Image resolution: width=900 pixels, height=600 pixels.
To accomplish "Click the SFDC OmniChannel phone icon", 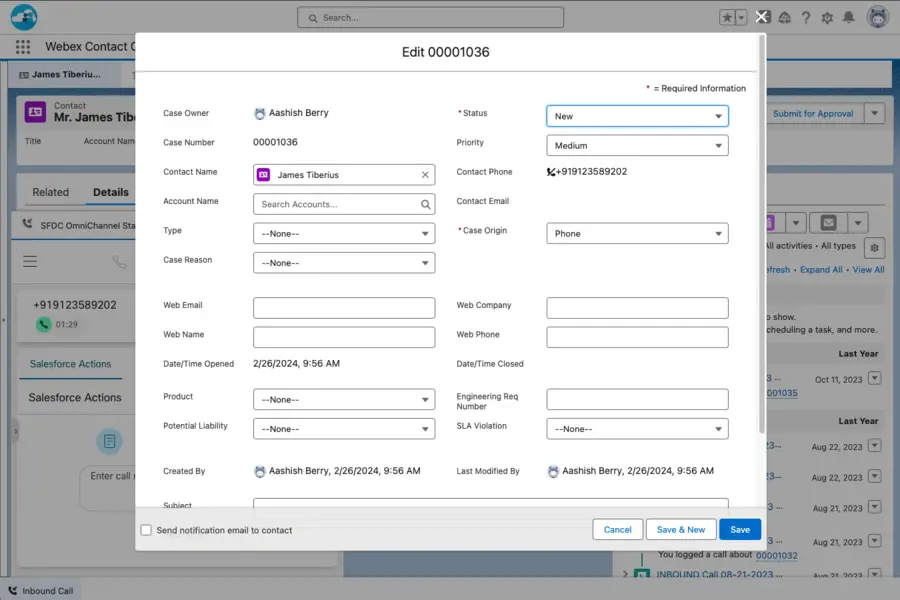I will pos(27,224).
